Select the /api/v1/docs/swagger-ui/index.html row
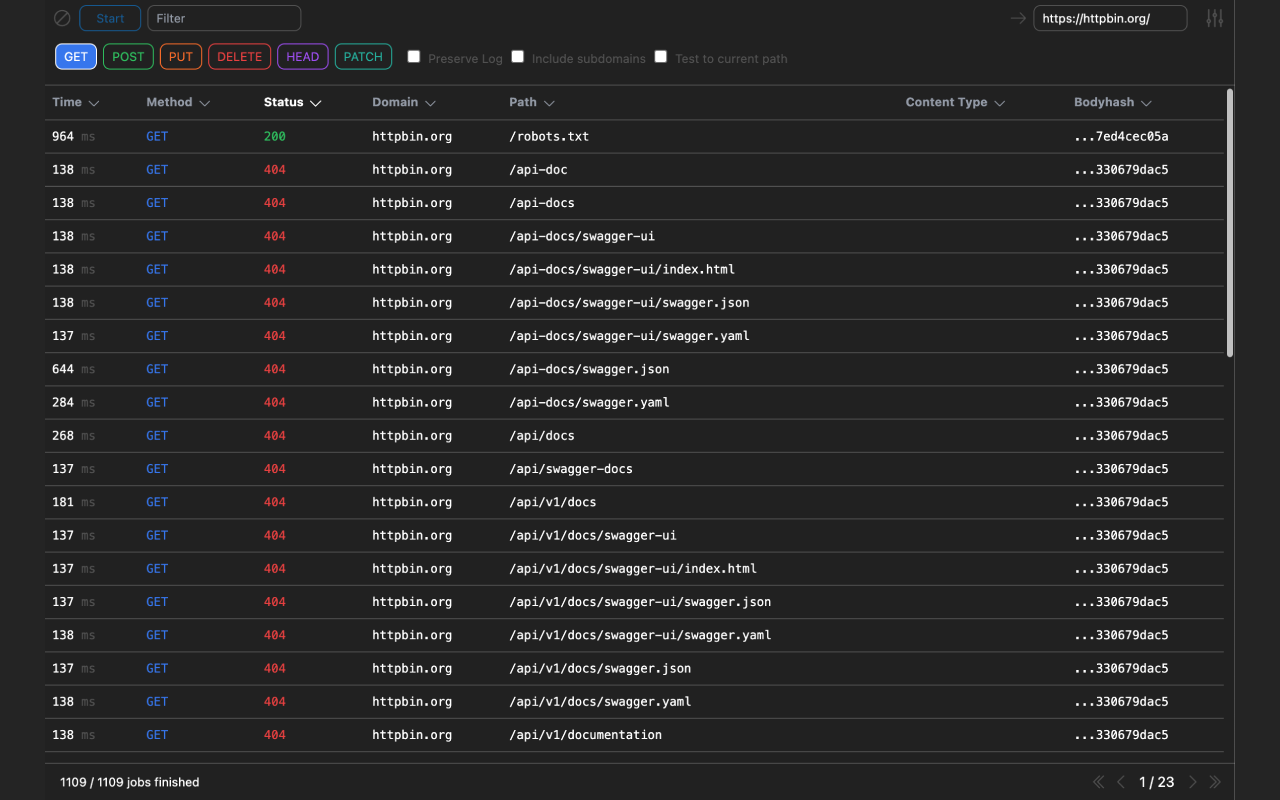Screen dimensions: 1280x800 634,569
